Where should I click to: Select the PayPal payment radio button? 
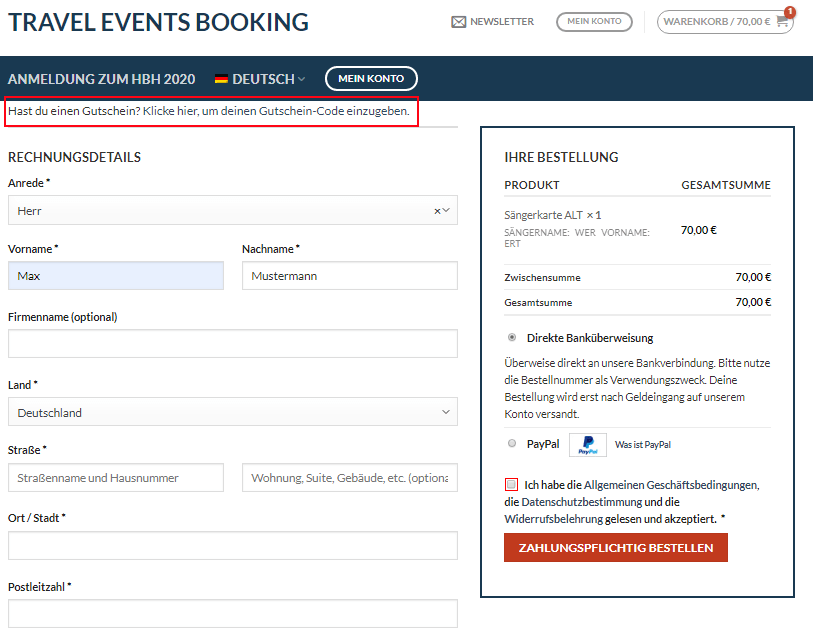tap(512, 443)
